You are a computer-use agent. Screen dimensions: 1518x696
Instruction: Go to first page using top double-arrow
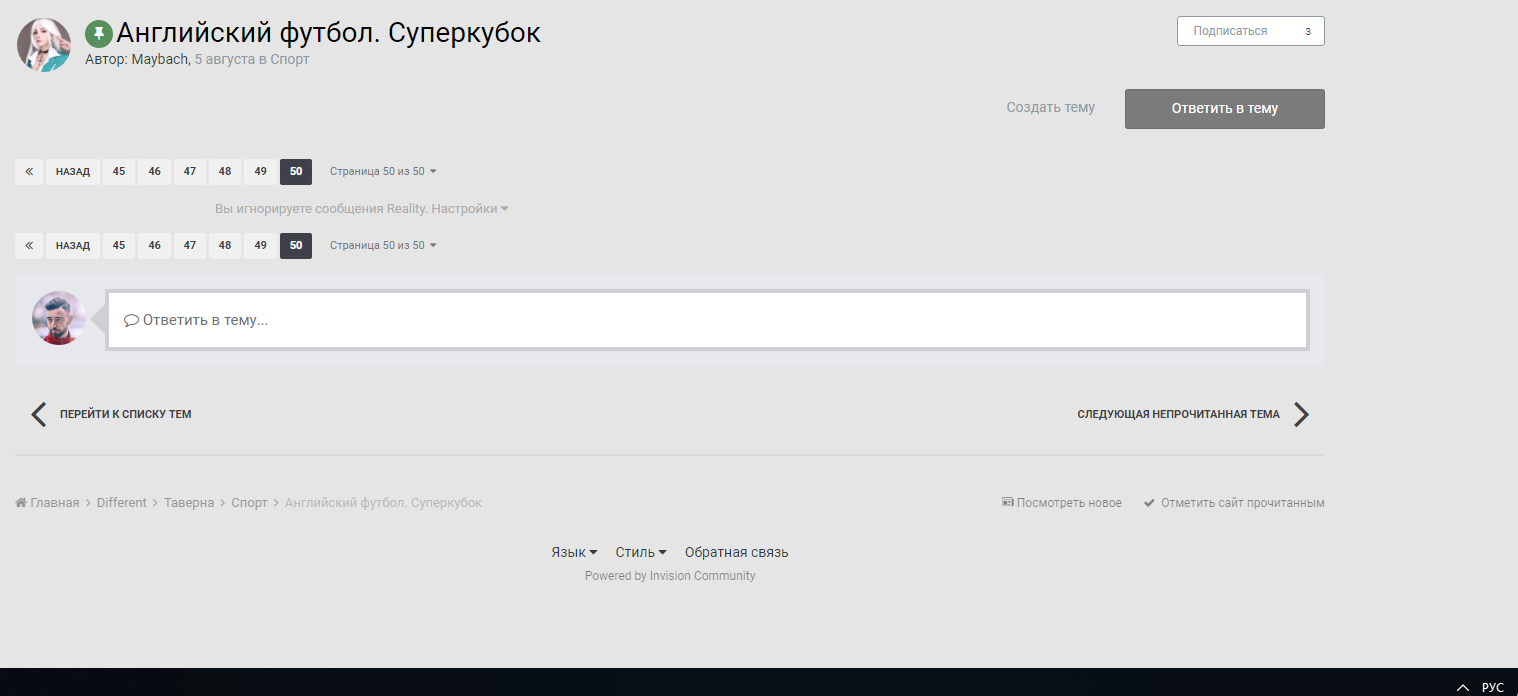(x=29, y=172)
